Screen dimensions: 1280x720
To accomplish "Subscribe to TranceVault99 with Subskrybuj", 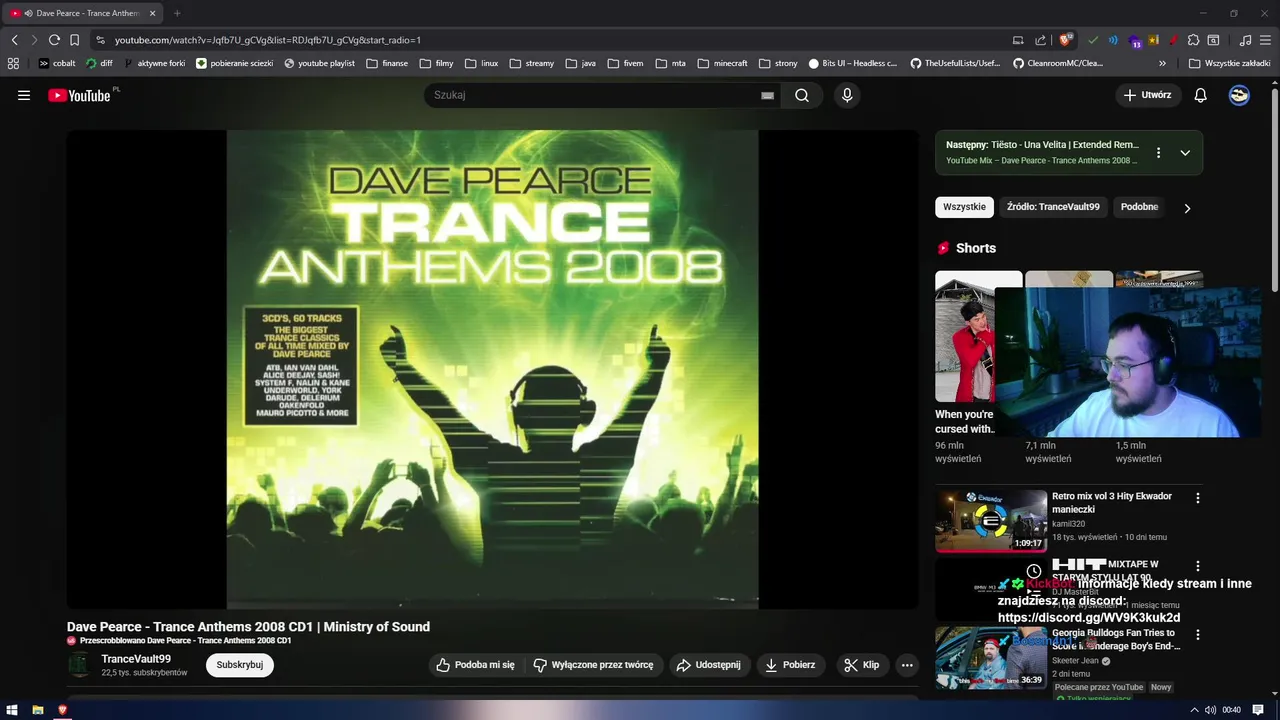I will pyautogui.click(x=240, y=665).
